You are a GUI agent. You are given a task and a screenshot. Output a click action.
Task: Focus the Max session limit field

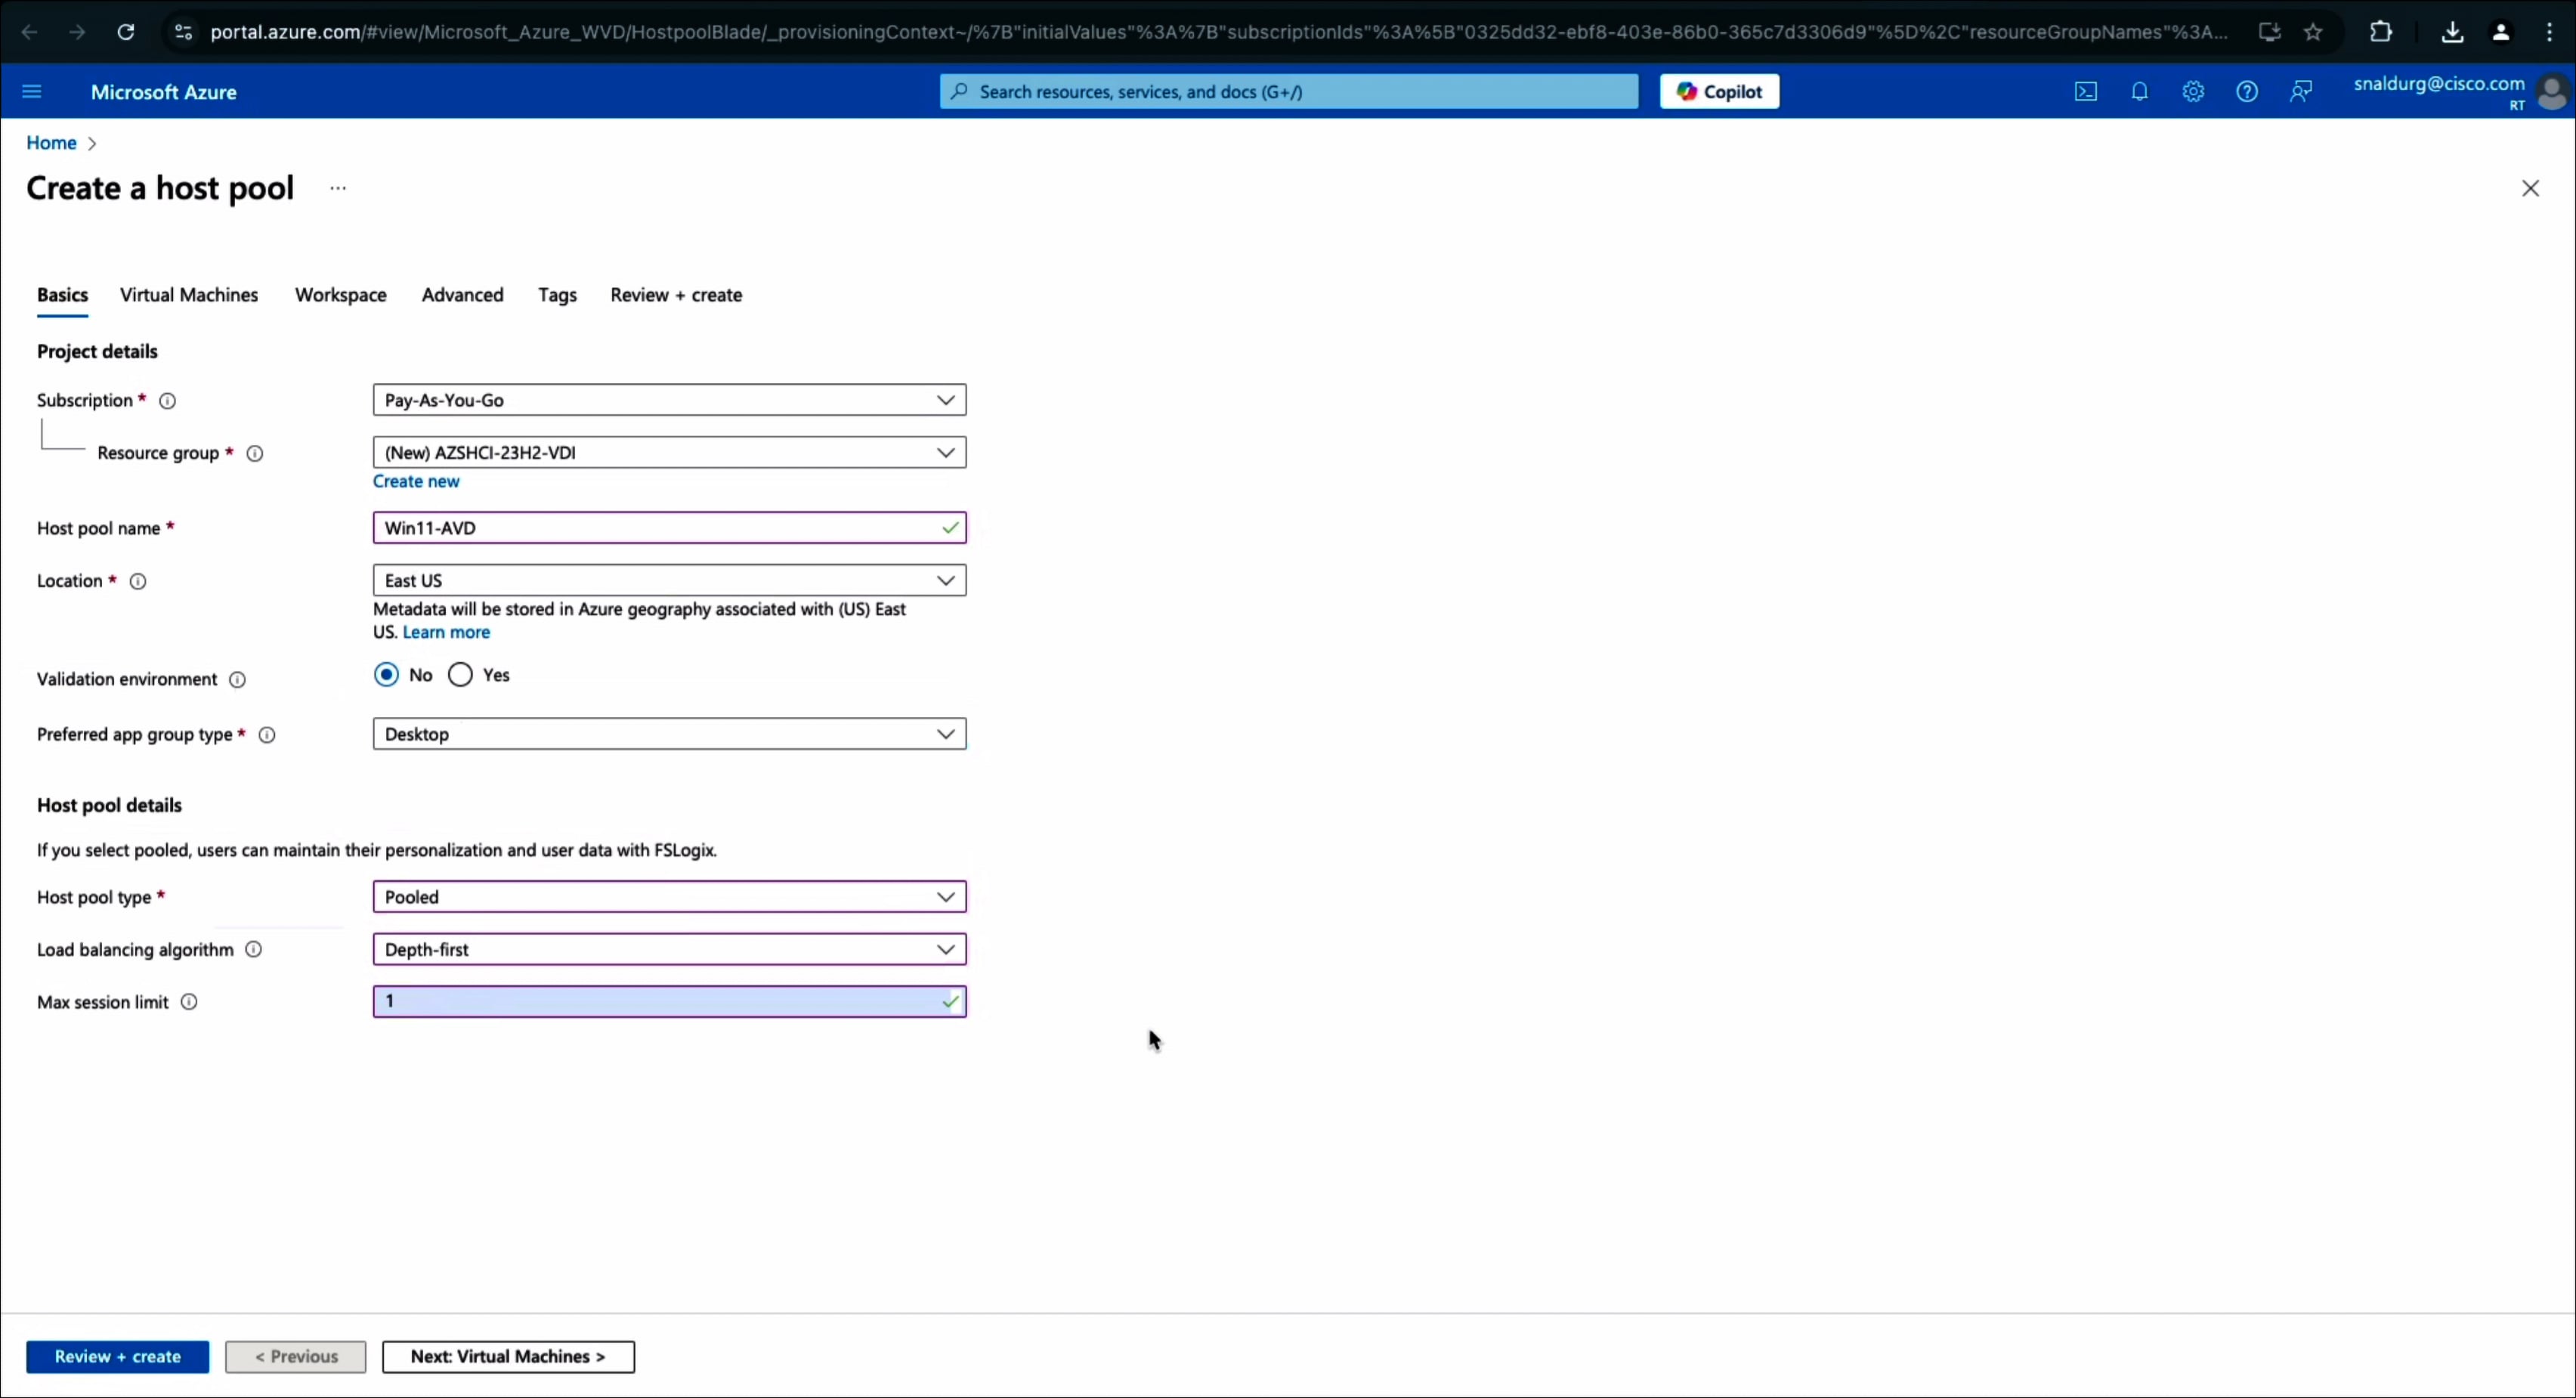coord(669,1001)
